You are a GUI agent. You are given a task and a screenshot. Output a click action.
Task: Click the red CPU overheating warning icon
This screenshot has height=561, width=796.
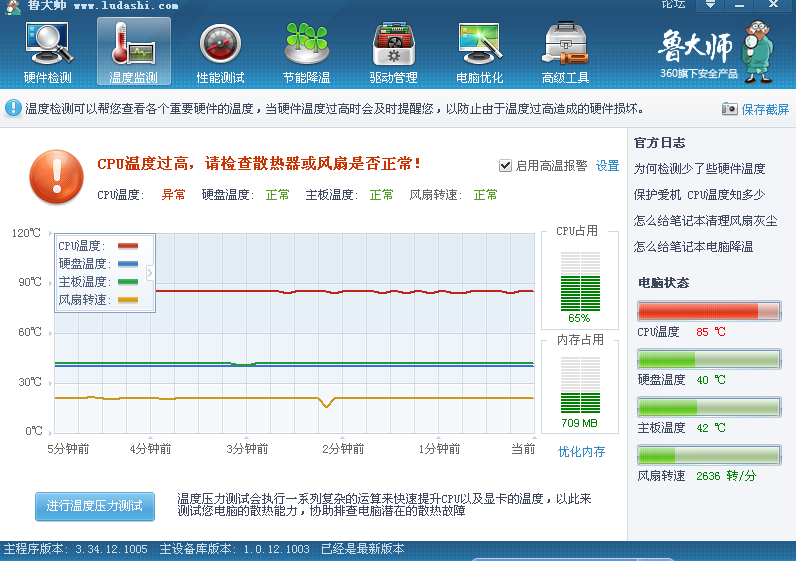[56, 175]
